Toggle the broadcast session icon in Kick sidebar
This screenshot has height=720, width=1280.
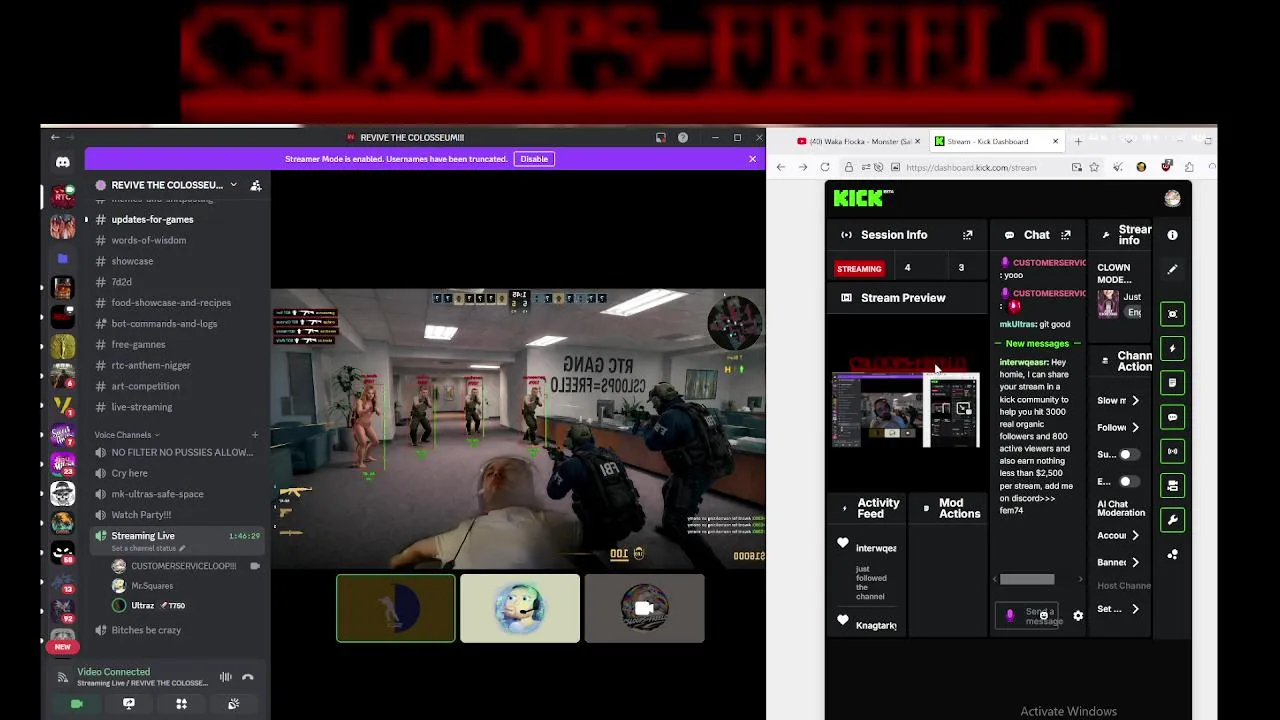1172,451
